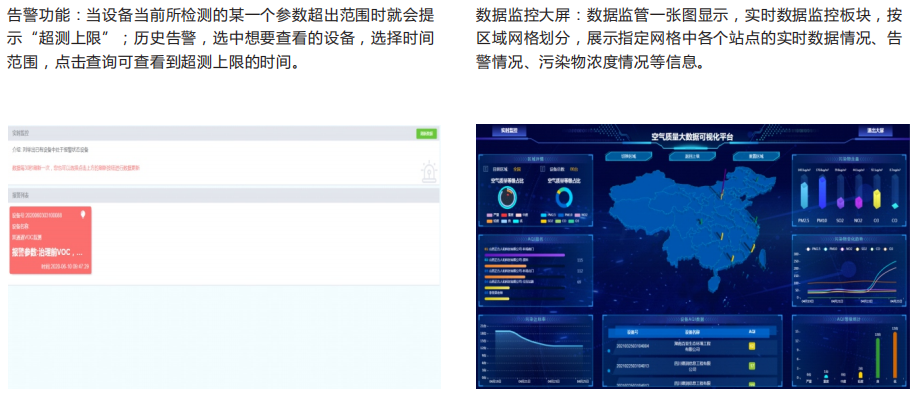Select the third region tab above the map
The image size is (922, 399).
[756, 156]
